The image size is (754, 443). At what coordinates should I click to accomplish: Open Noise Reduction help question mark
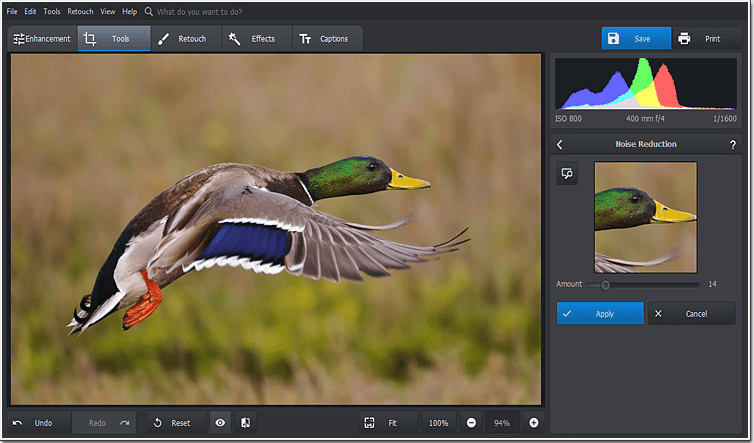(x=732, y=144)
